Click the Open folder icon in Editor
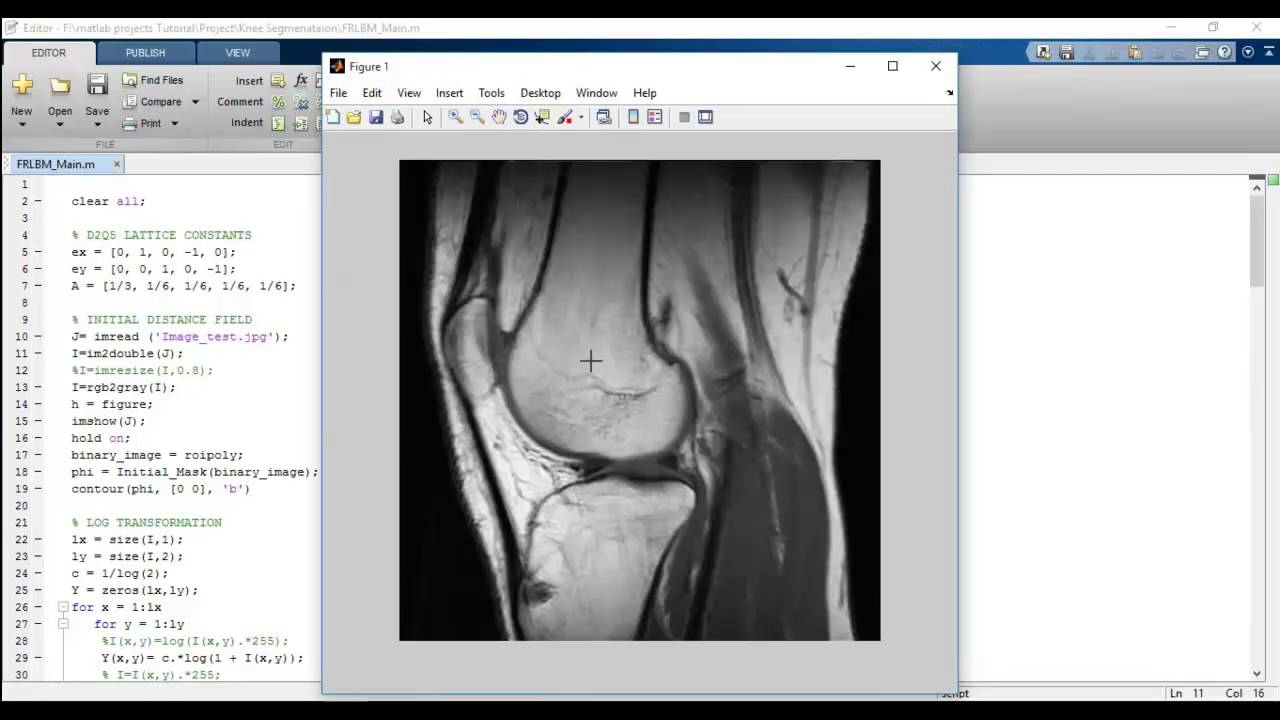 (x=60, y=86)
